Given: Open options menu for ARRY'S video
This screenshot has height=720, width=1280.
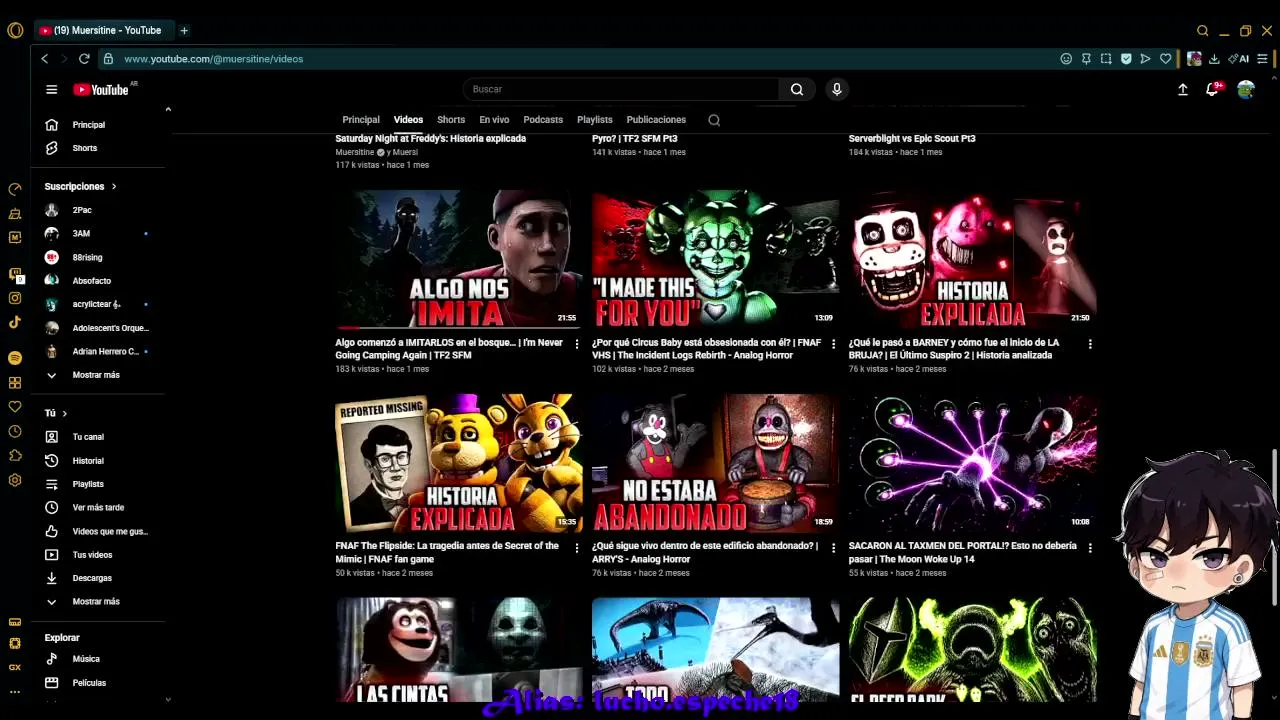Looking at the screenshot, I should (833, 548).
